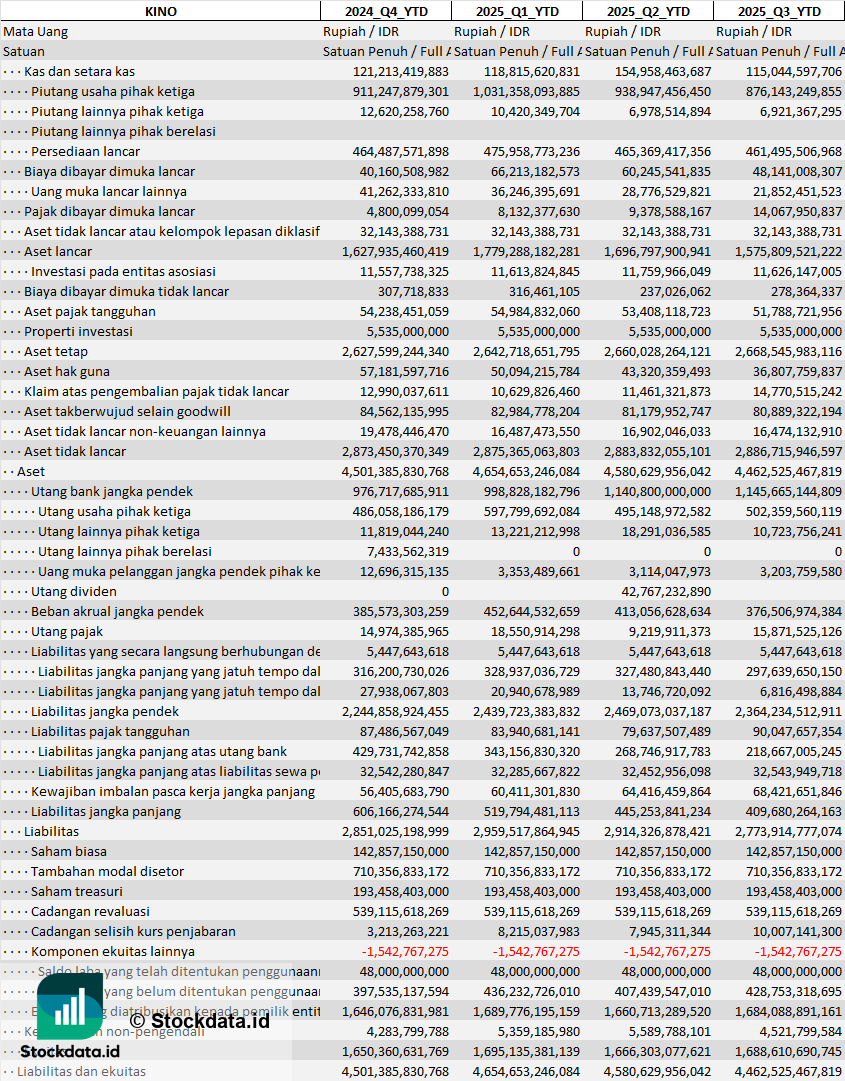Screen dimensions: 845x1081
Task: Select the 2024_Q4_YTD column header
Action: coord(386,12)
